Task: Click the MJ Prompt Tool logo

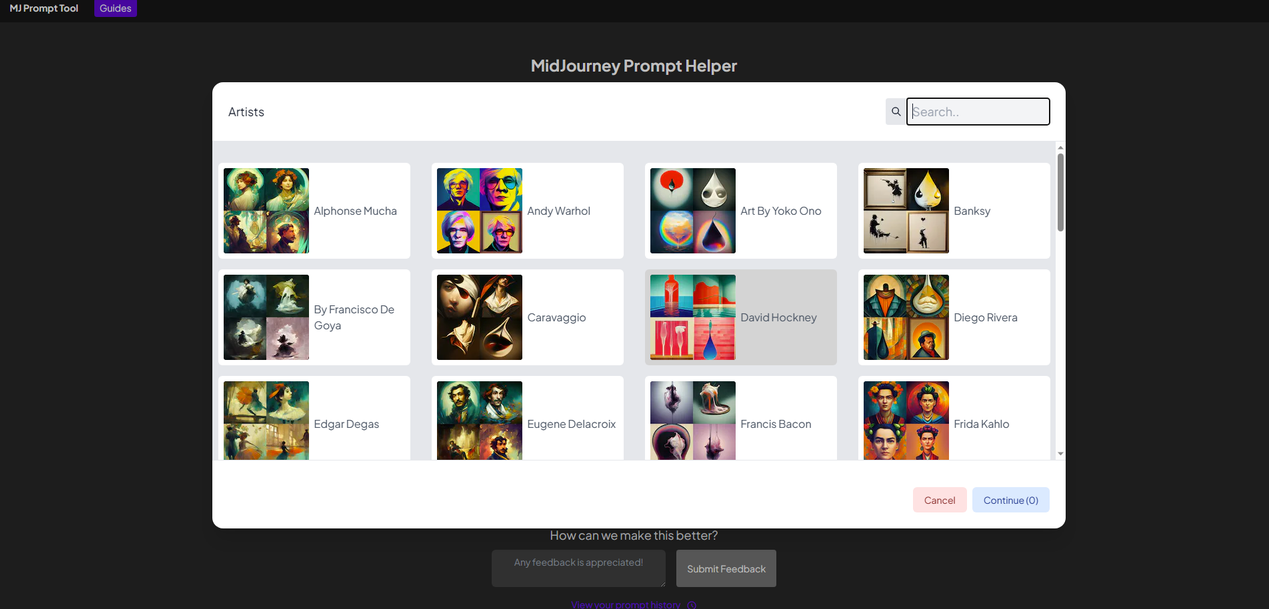Action: [x=44, y=9]
